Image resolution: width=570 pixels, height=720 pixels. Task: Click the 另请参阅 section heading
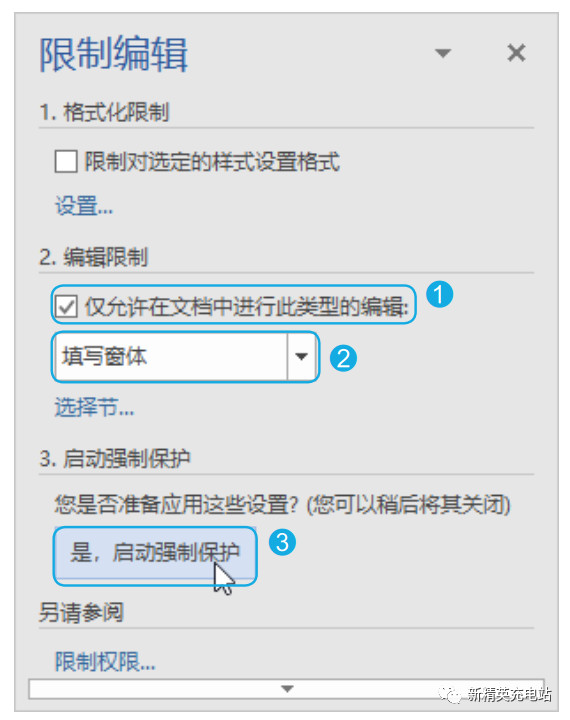81,612
